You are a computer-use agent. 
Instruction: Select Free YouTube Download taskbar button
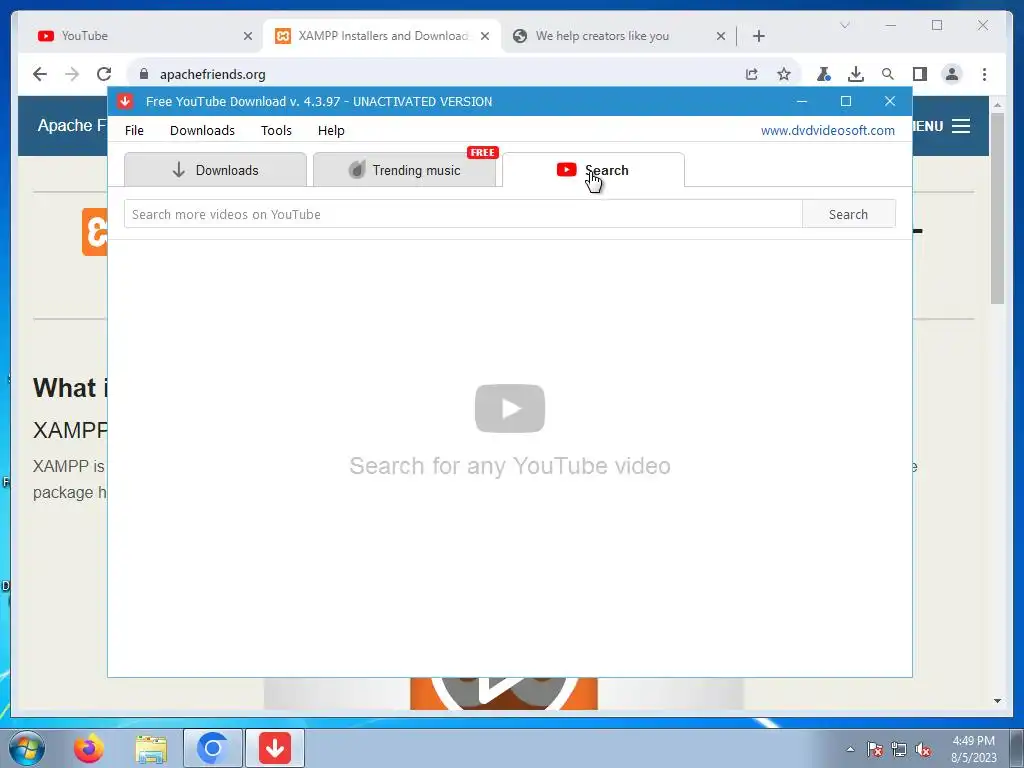[x=275, y=748]
